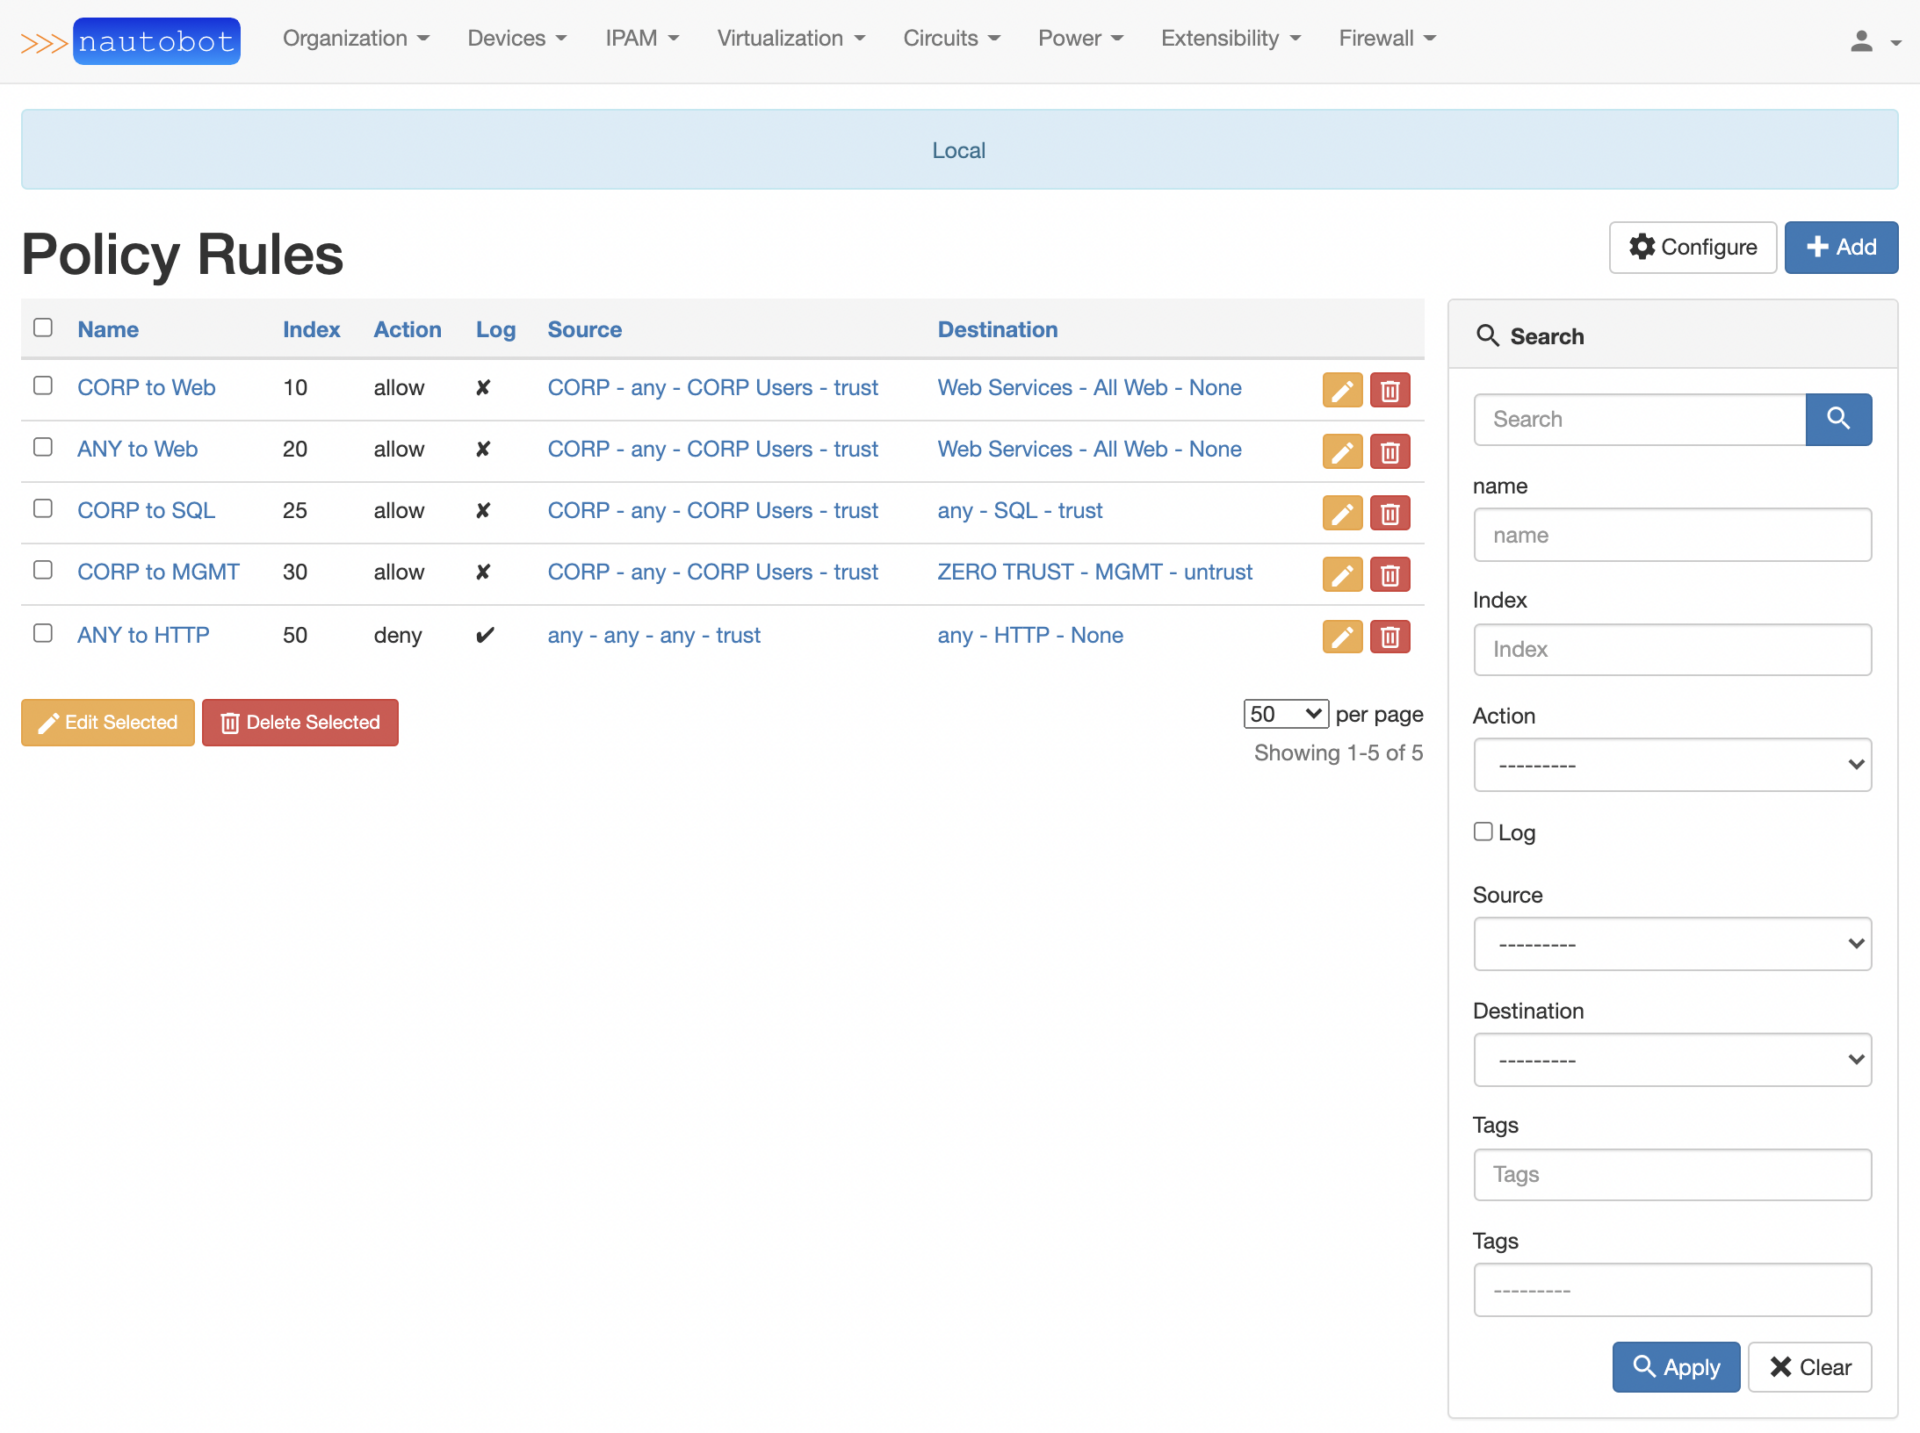Open the IPAM menu
Viewport: 1920px width, 1433px height.
tap(642, 39)
